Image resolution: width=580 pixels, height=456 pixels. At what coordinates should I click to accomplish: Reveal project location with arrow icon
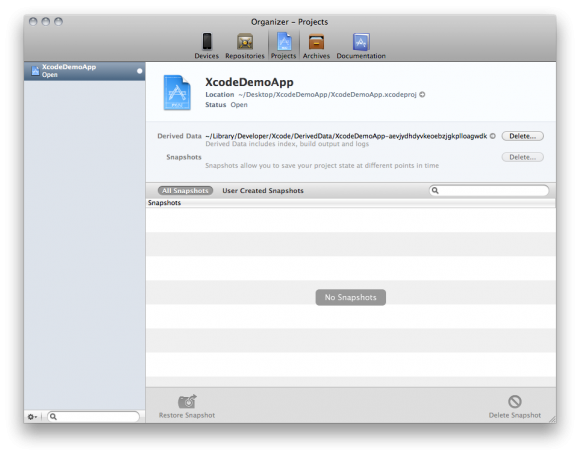coord(422,95)
